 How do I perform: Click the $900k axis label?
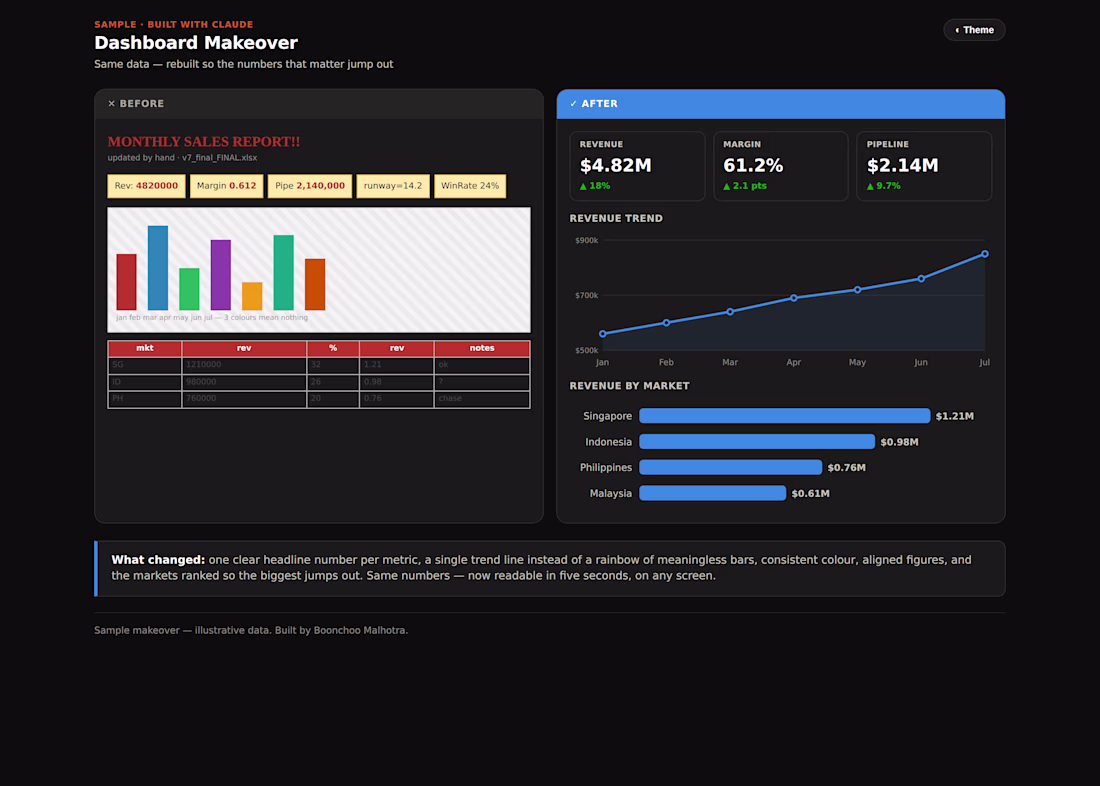click(586, 241)
